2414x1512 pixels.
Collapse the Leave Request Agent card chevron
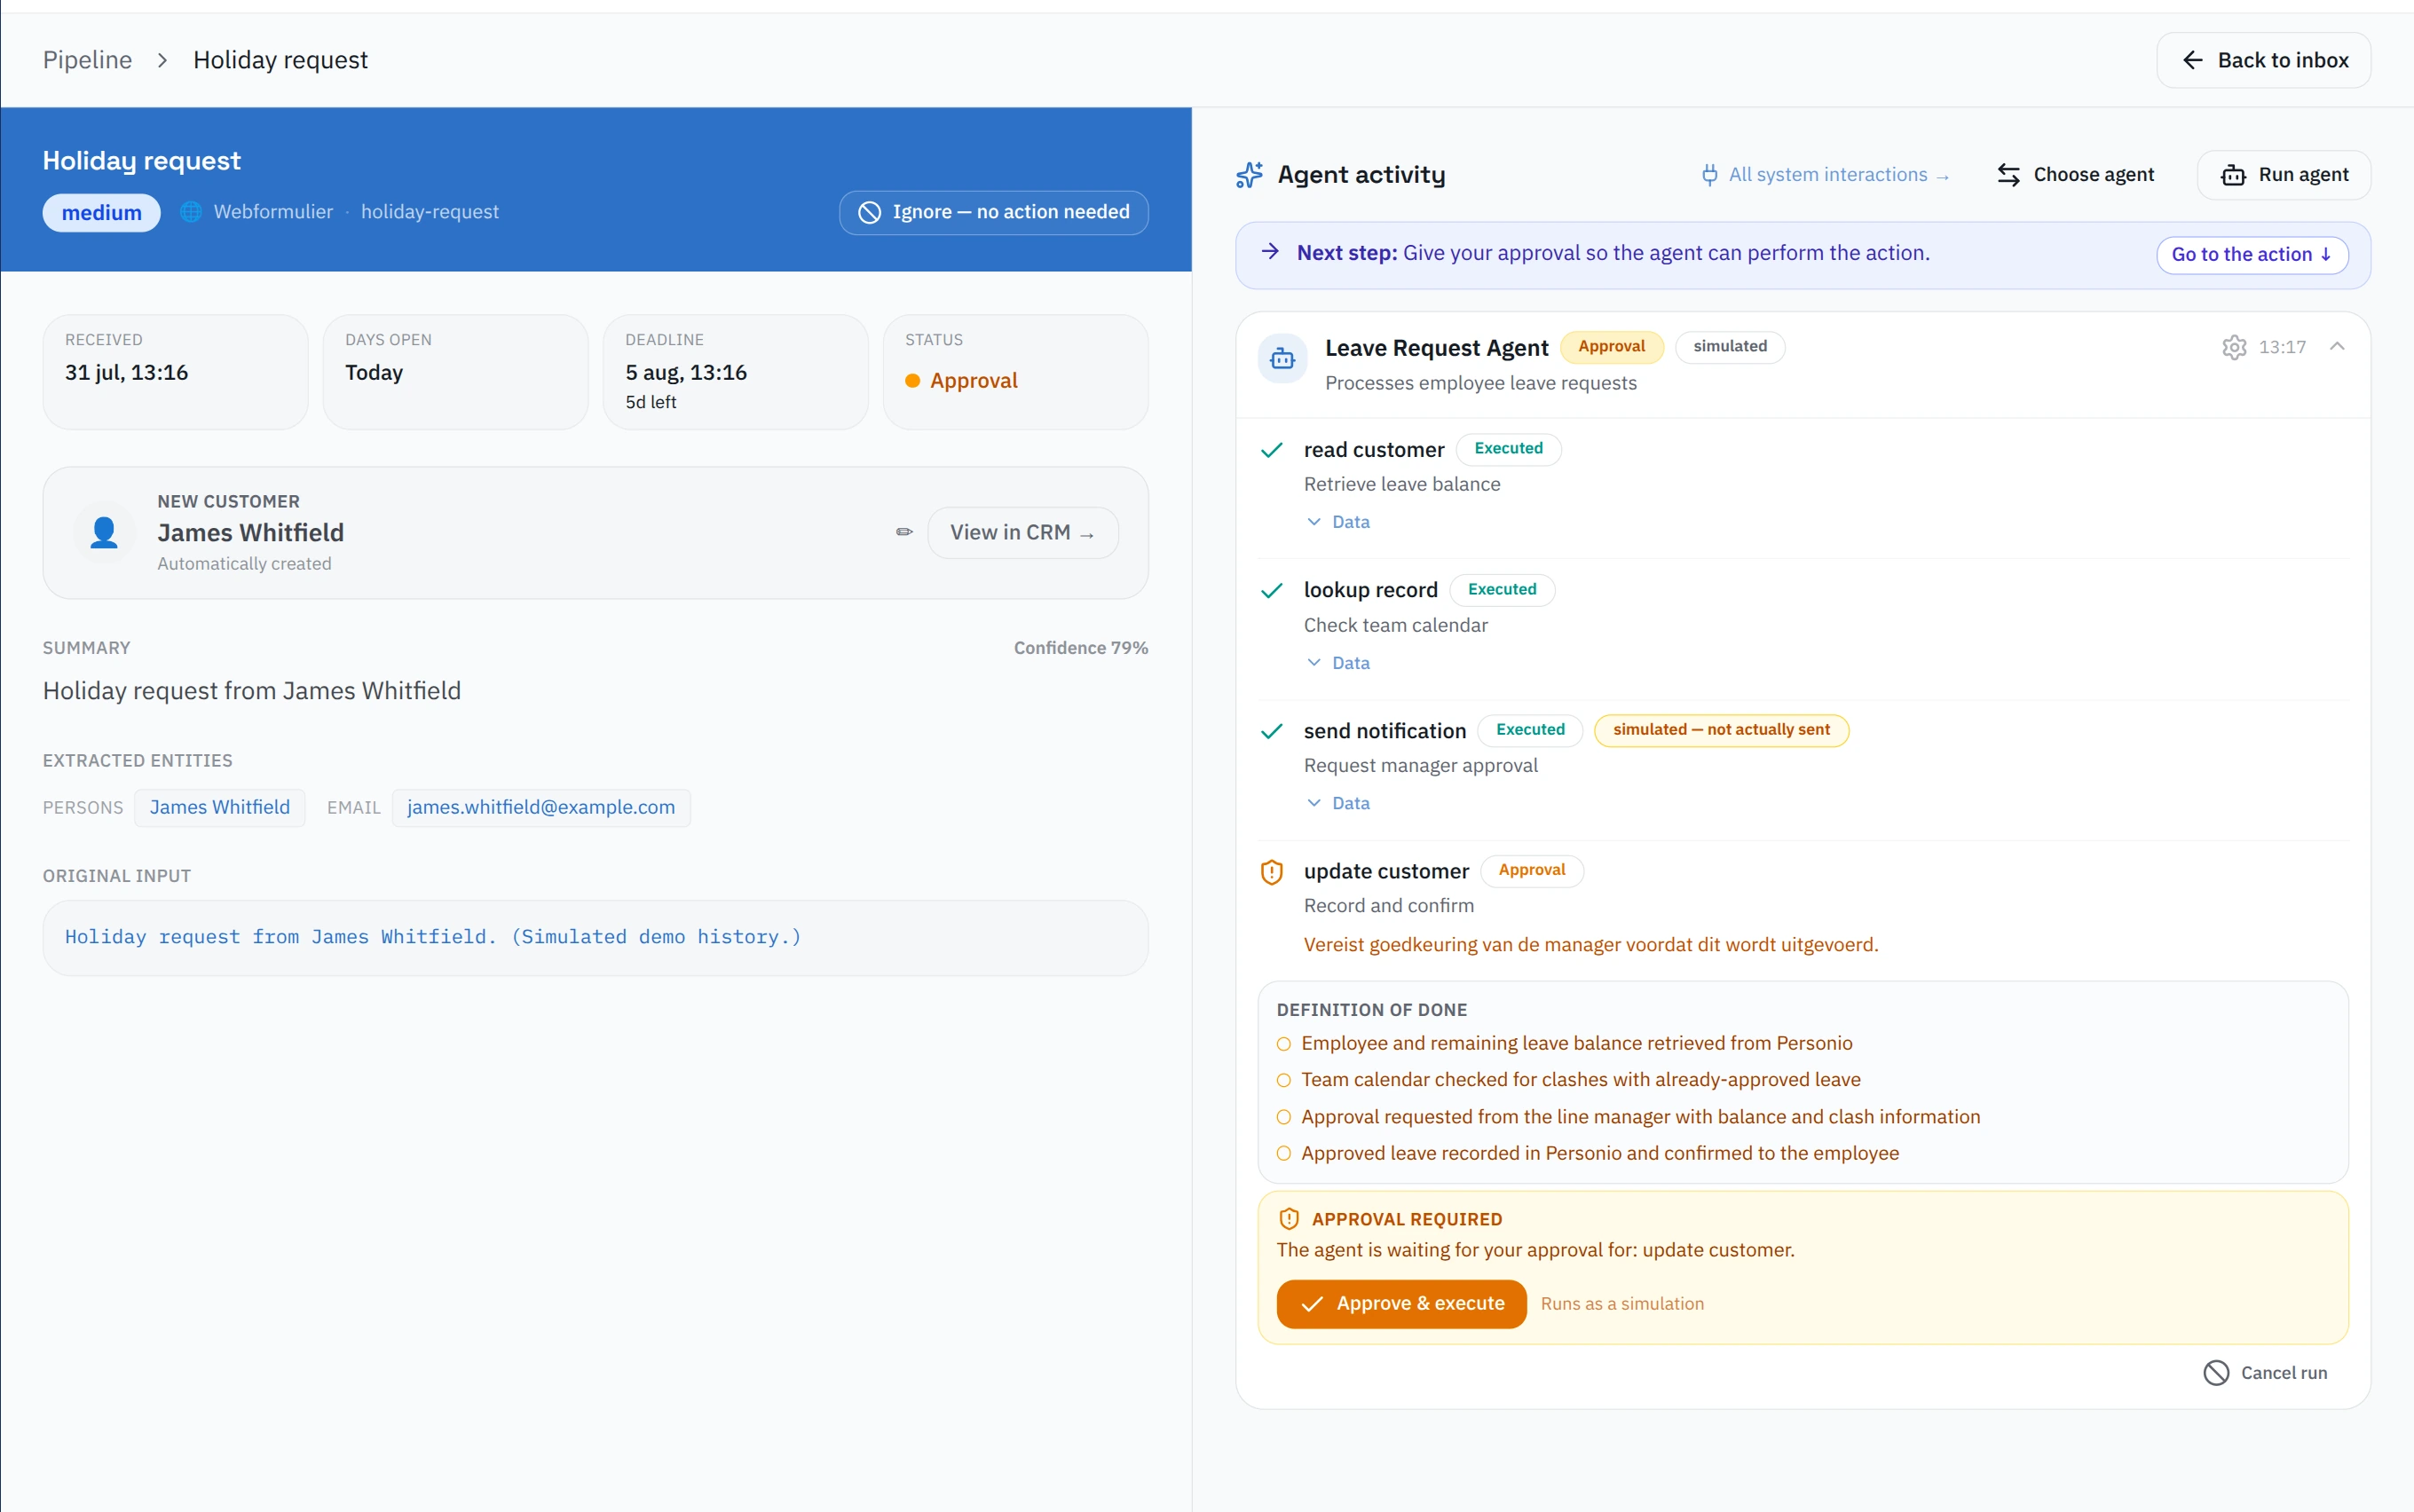coord(2336,346)
